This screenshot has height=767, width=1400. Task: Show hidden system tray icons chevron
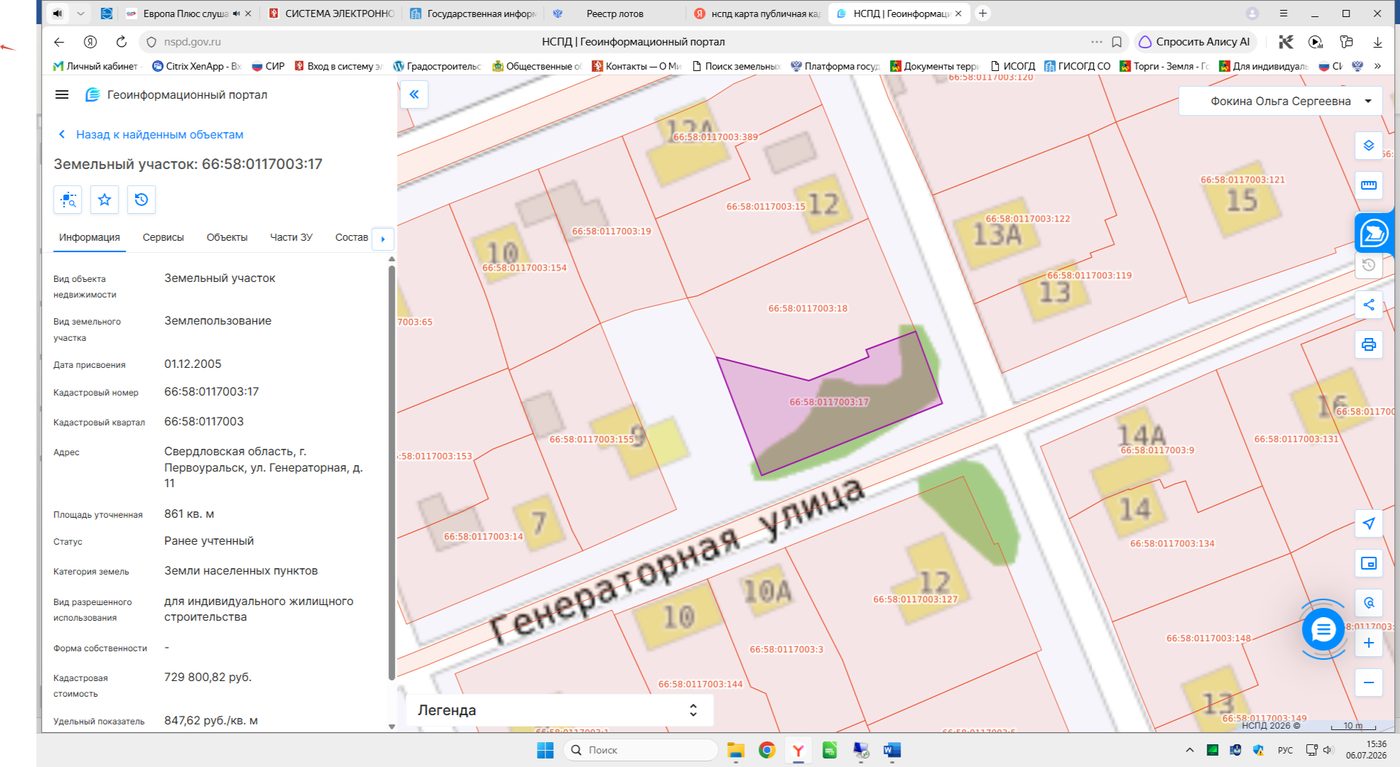(x=1189, y=750)
